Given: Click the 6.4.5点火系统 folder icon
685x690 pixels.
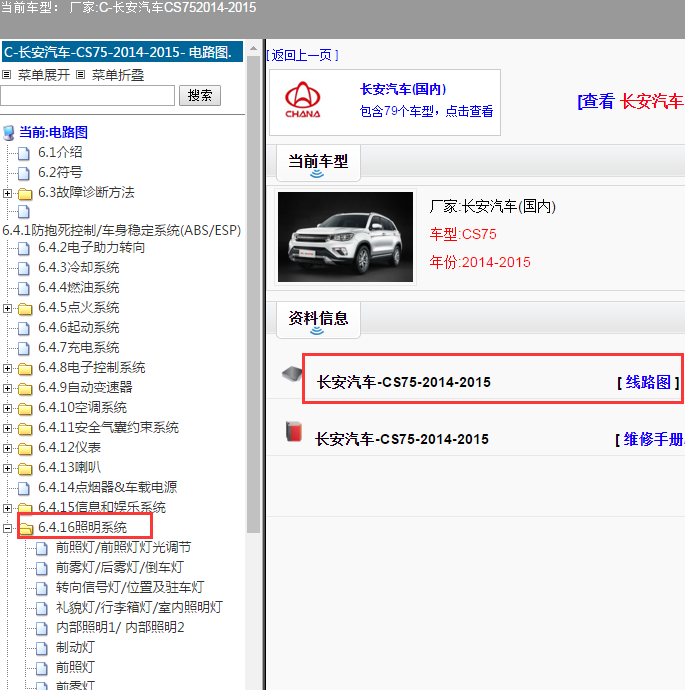Looking at the screenshot, I should click(x=25, y=308).
